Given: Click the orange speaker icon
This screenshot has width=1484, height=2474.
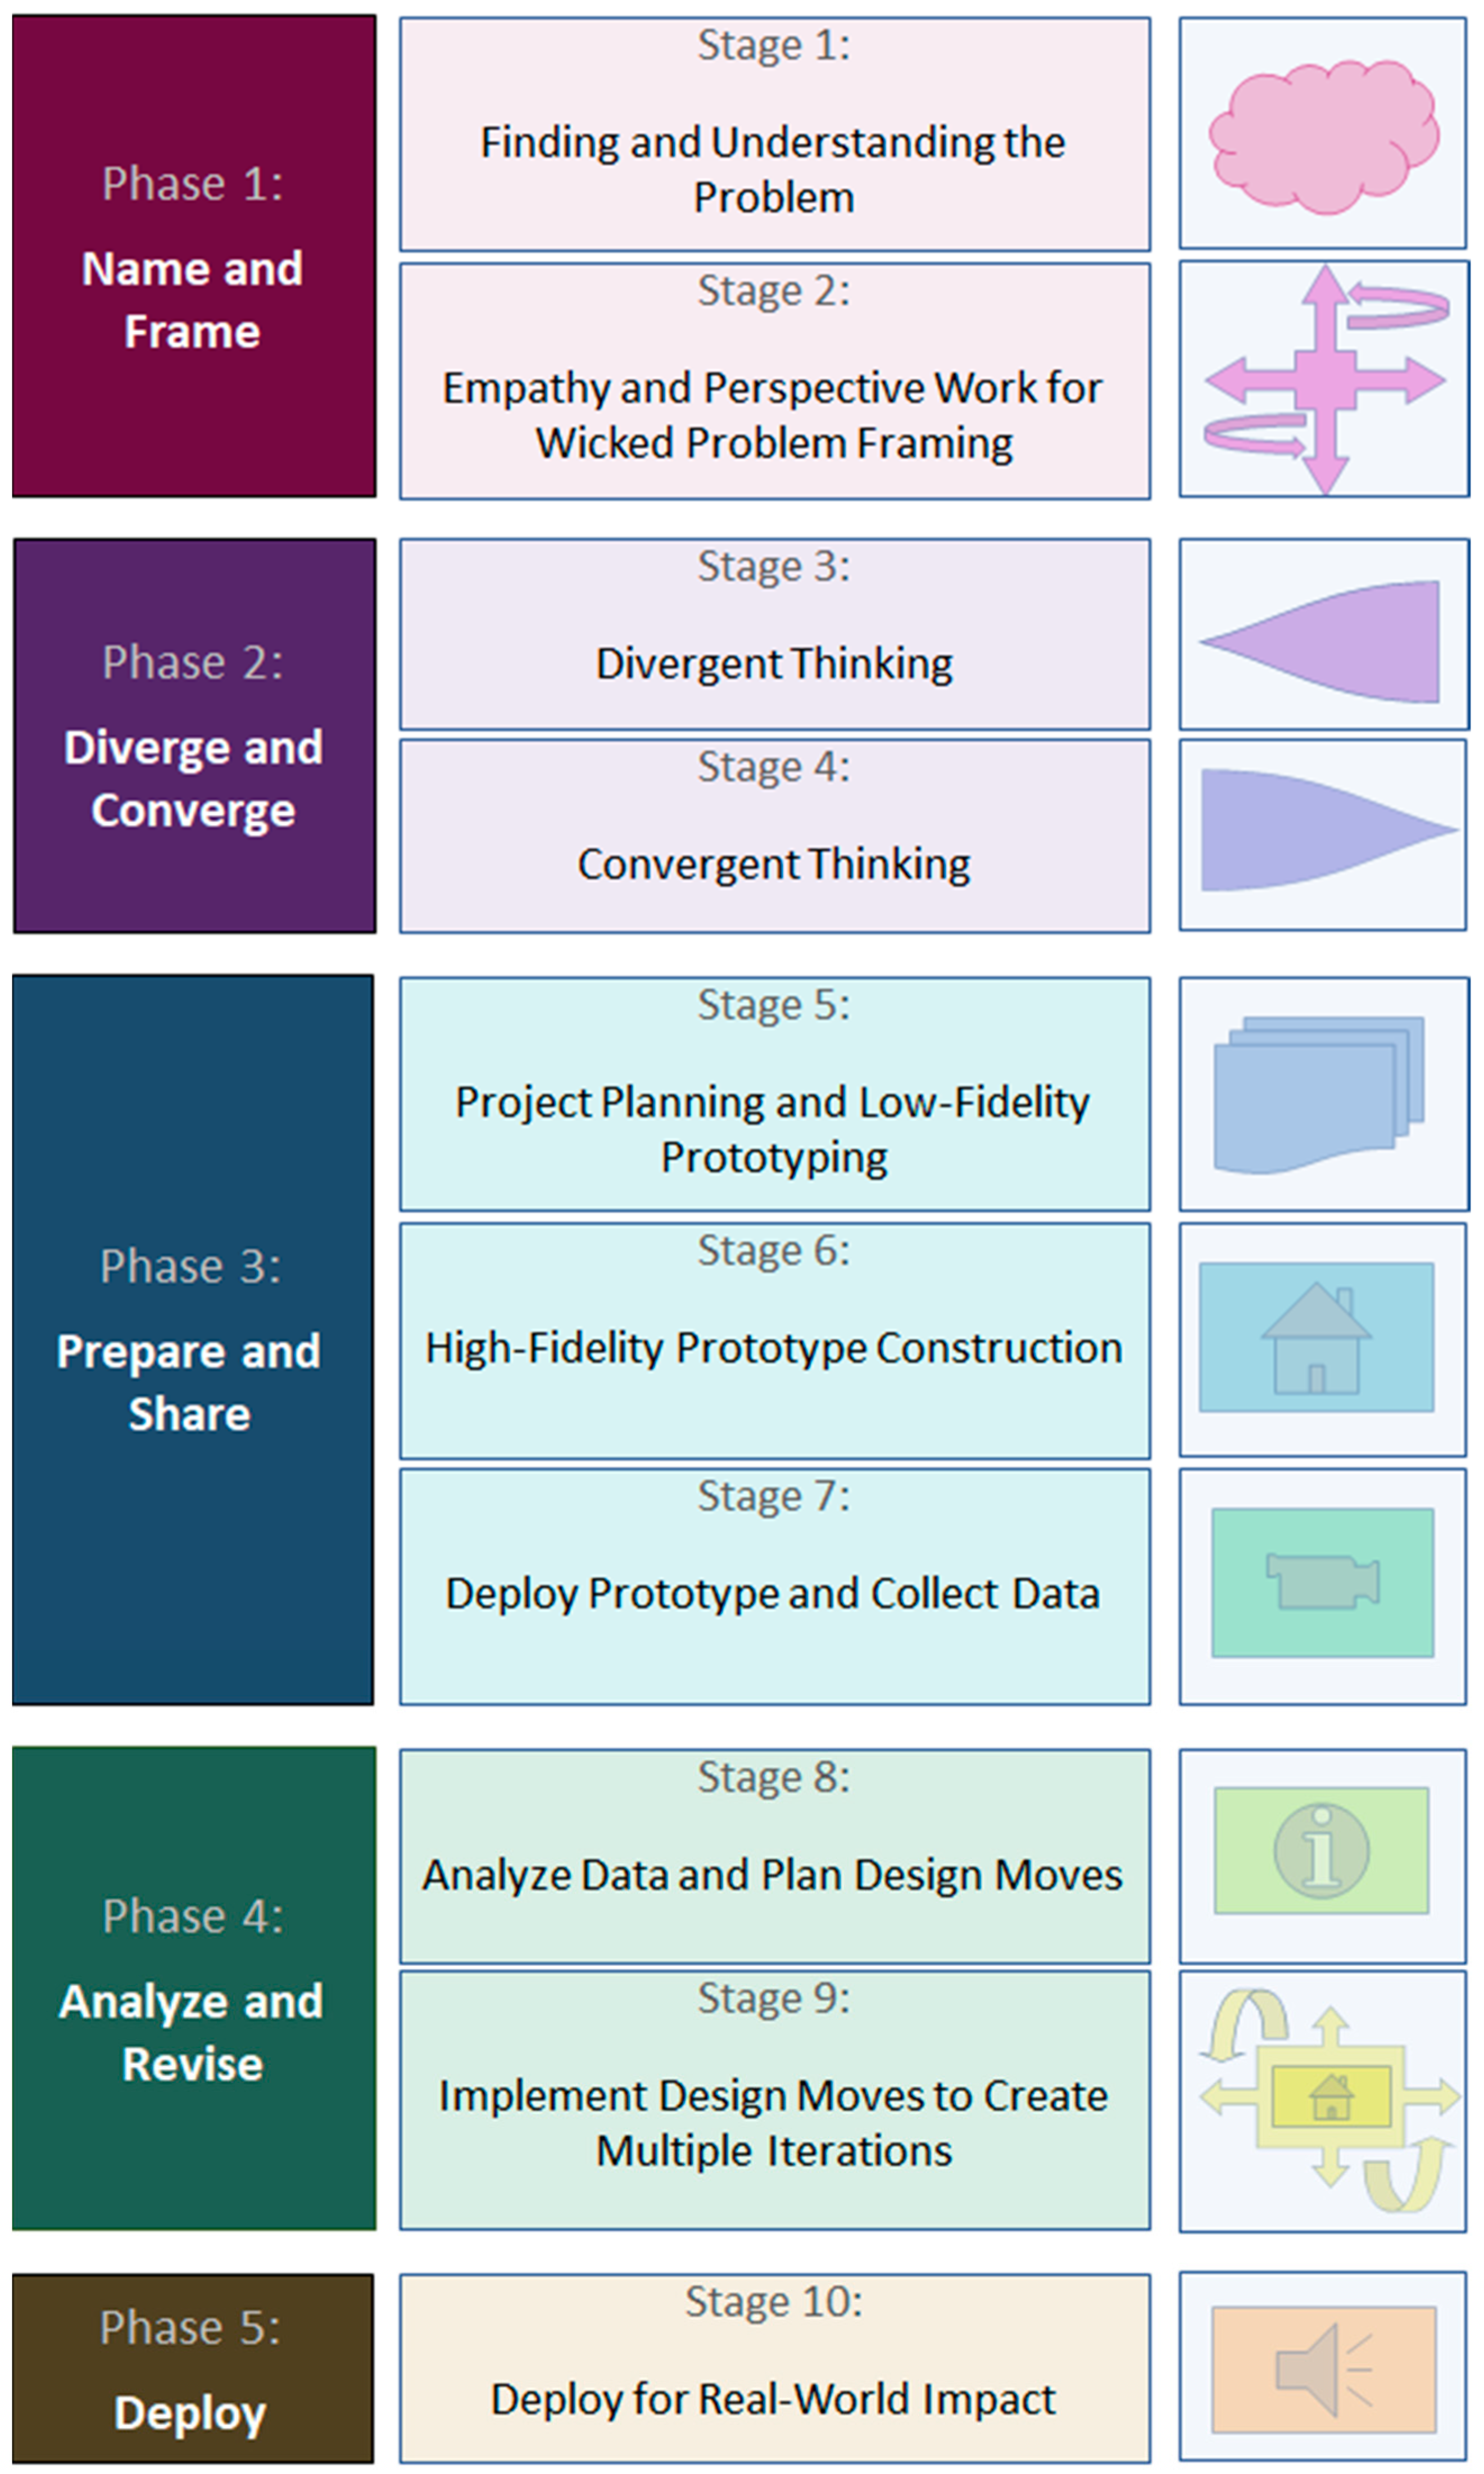Looking at the screenshot, I should click(1322, 2369).
